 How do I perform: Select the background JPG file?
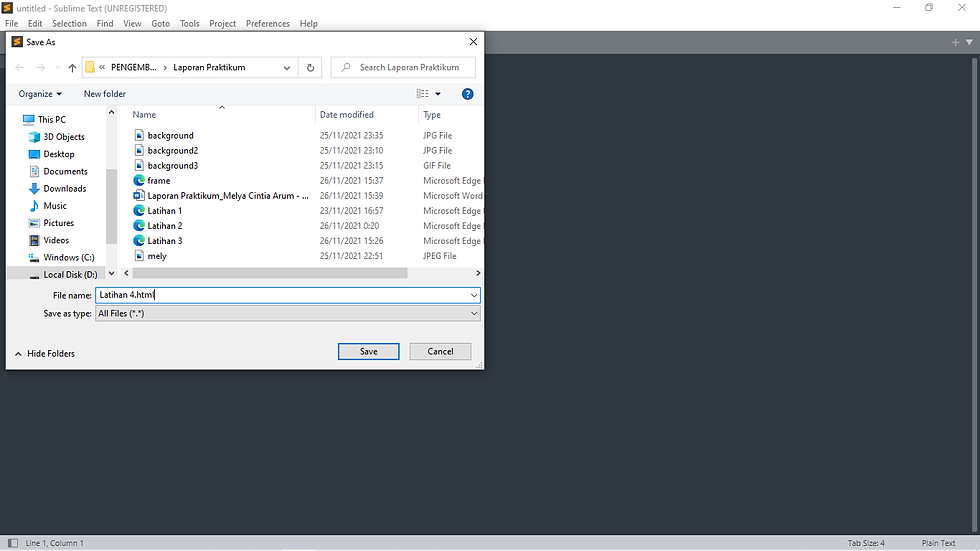click(x=170, y=136)
